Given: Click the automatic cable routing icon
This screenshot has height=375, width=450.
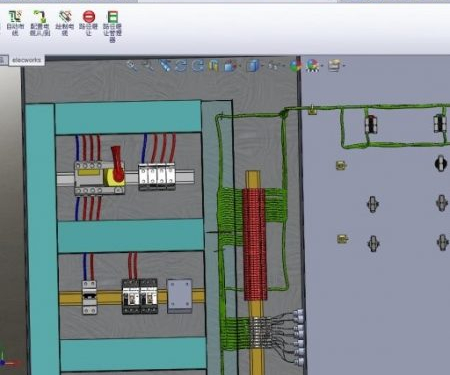Looking at the screenshot, I should click(15, 23).
